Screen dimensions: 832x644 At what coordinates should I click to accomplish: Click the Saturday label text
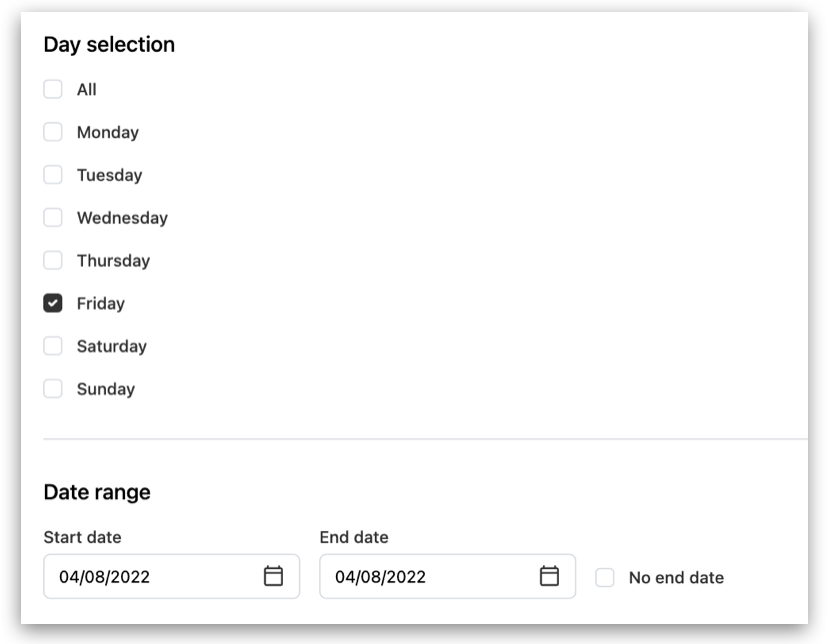tap(112, 346)
